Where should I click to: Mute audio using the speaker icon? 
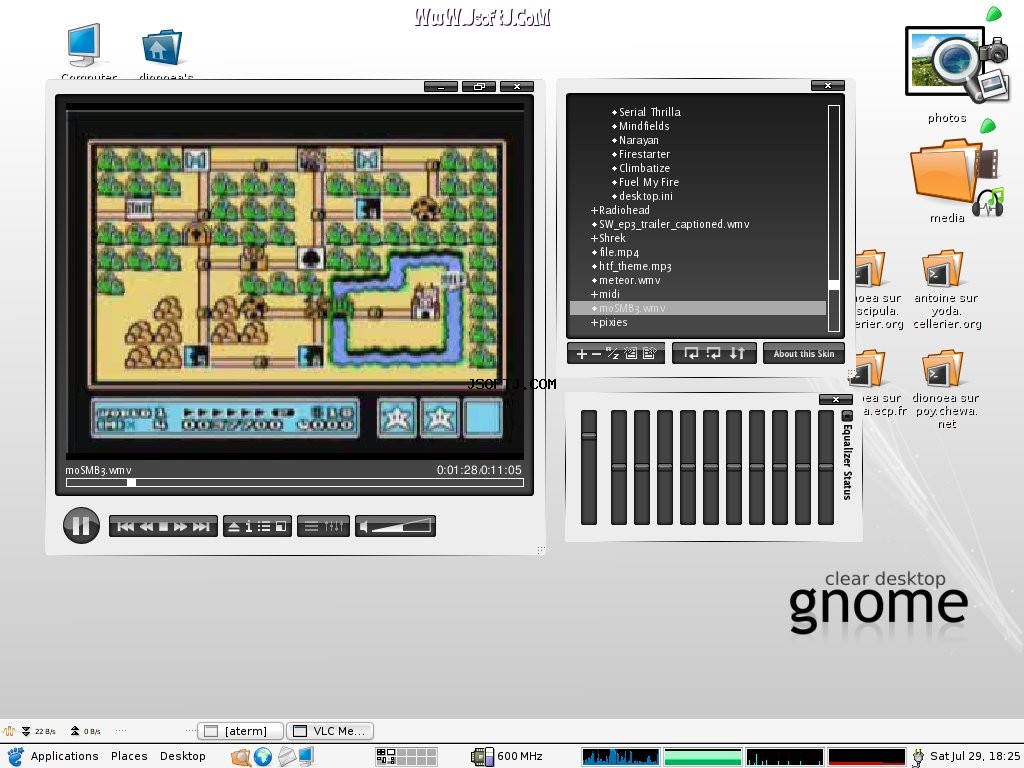[364, 526]
